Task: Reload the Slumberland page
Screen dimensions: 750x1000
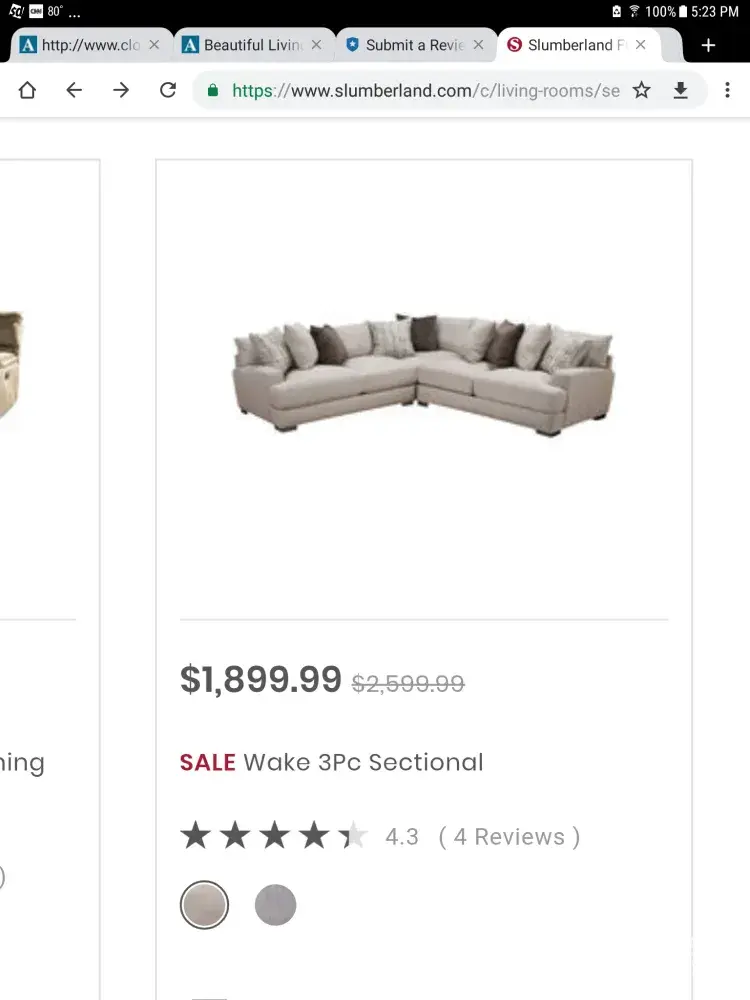Action: [x=168, y=91]
